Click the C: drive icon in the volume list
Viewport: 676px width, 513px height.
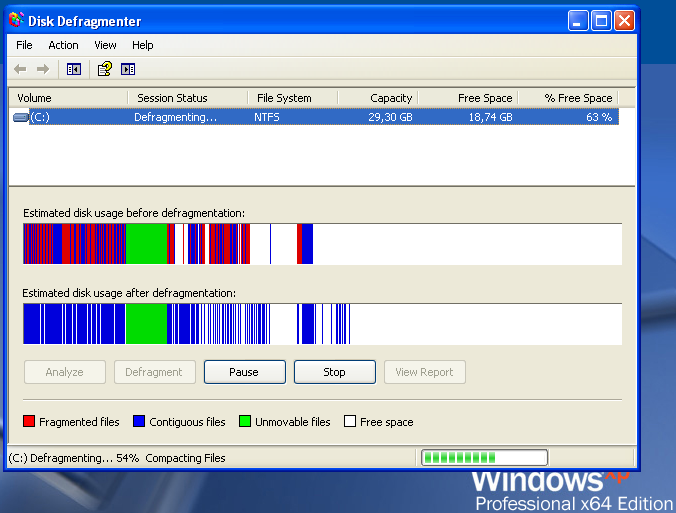click(21, 117)
